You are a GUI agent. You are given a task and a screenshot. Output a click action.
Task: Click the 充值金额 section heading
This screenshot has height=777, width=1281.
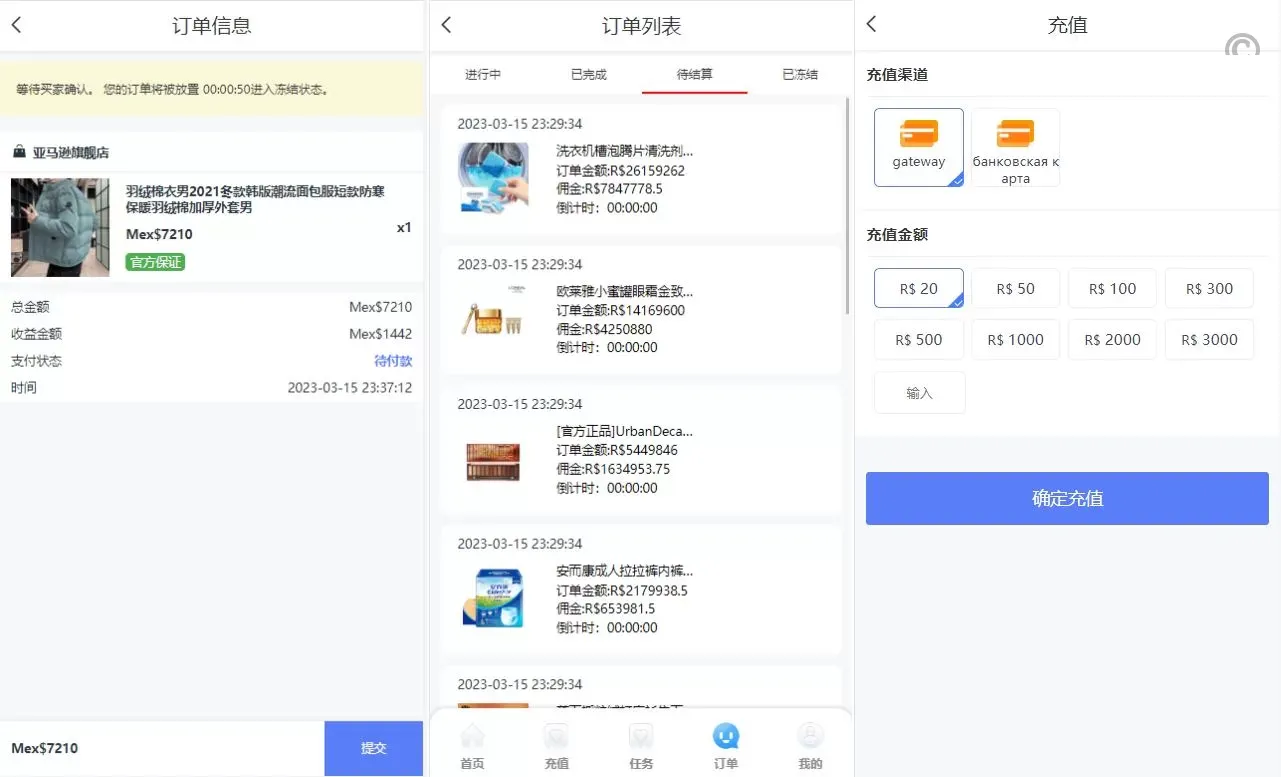[897, 235]
